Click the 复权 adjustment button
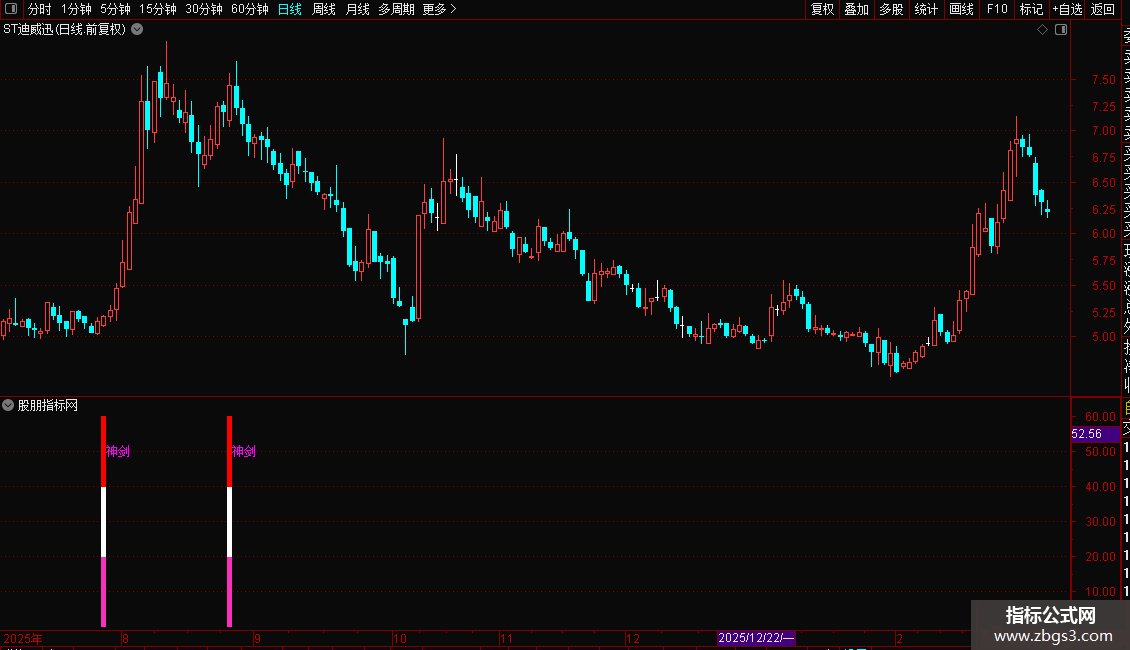Screen dimensions: 1130x650 coord(822,9)
